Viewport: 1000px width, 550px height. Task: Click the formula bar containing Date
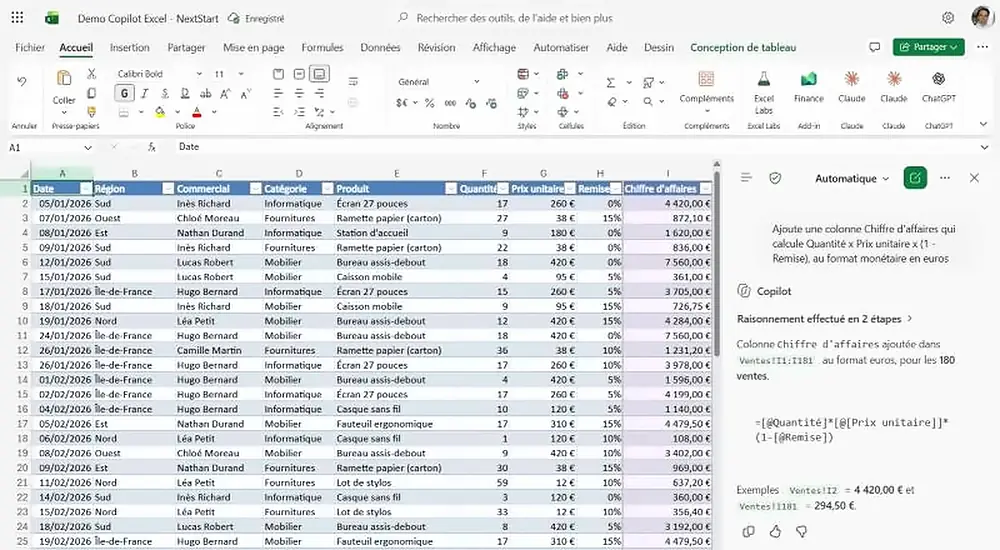(574, 147)
